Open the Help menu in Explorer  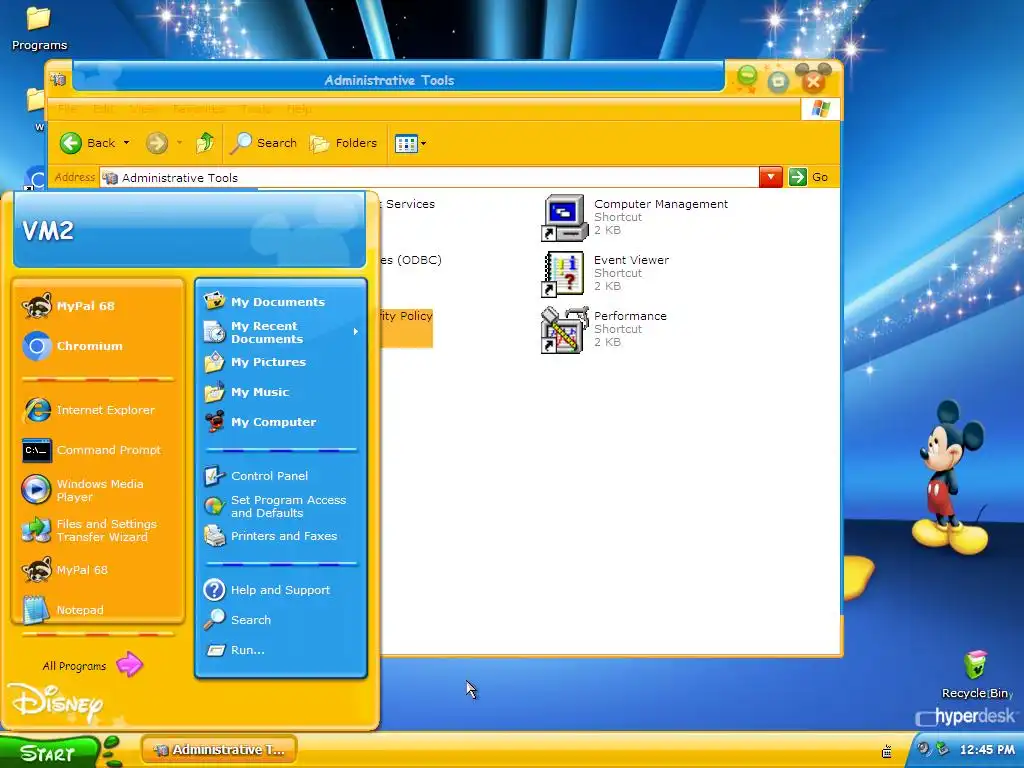click(x=299, y=109)
